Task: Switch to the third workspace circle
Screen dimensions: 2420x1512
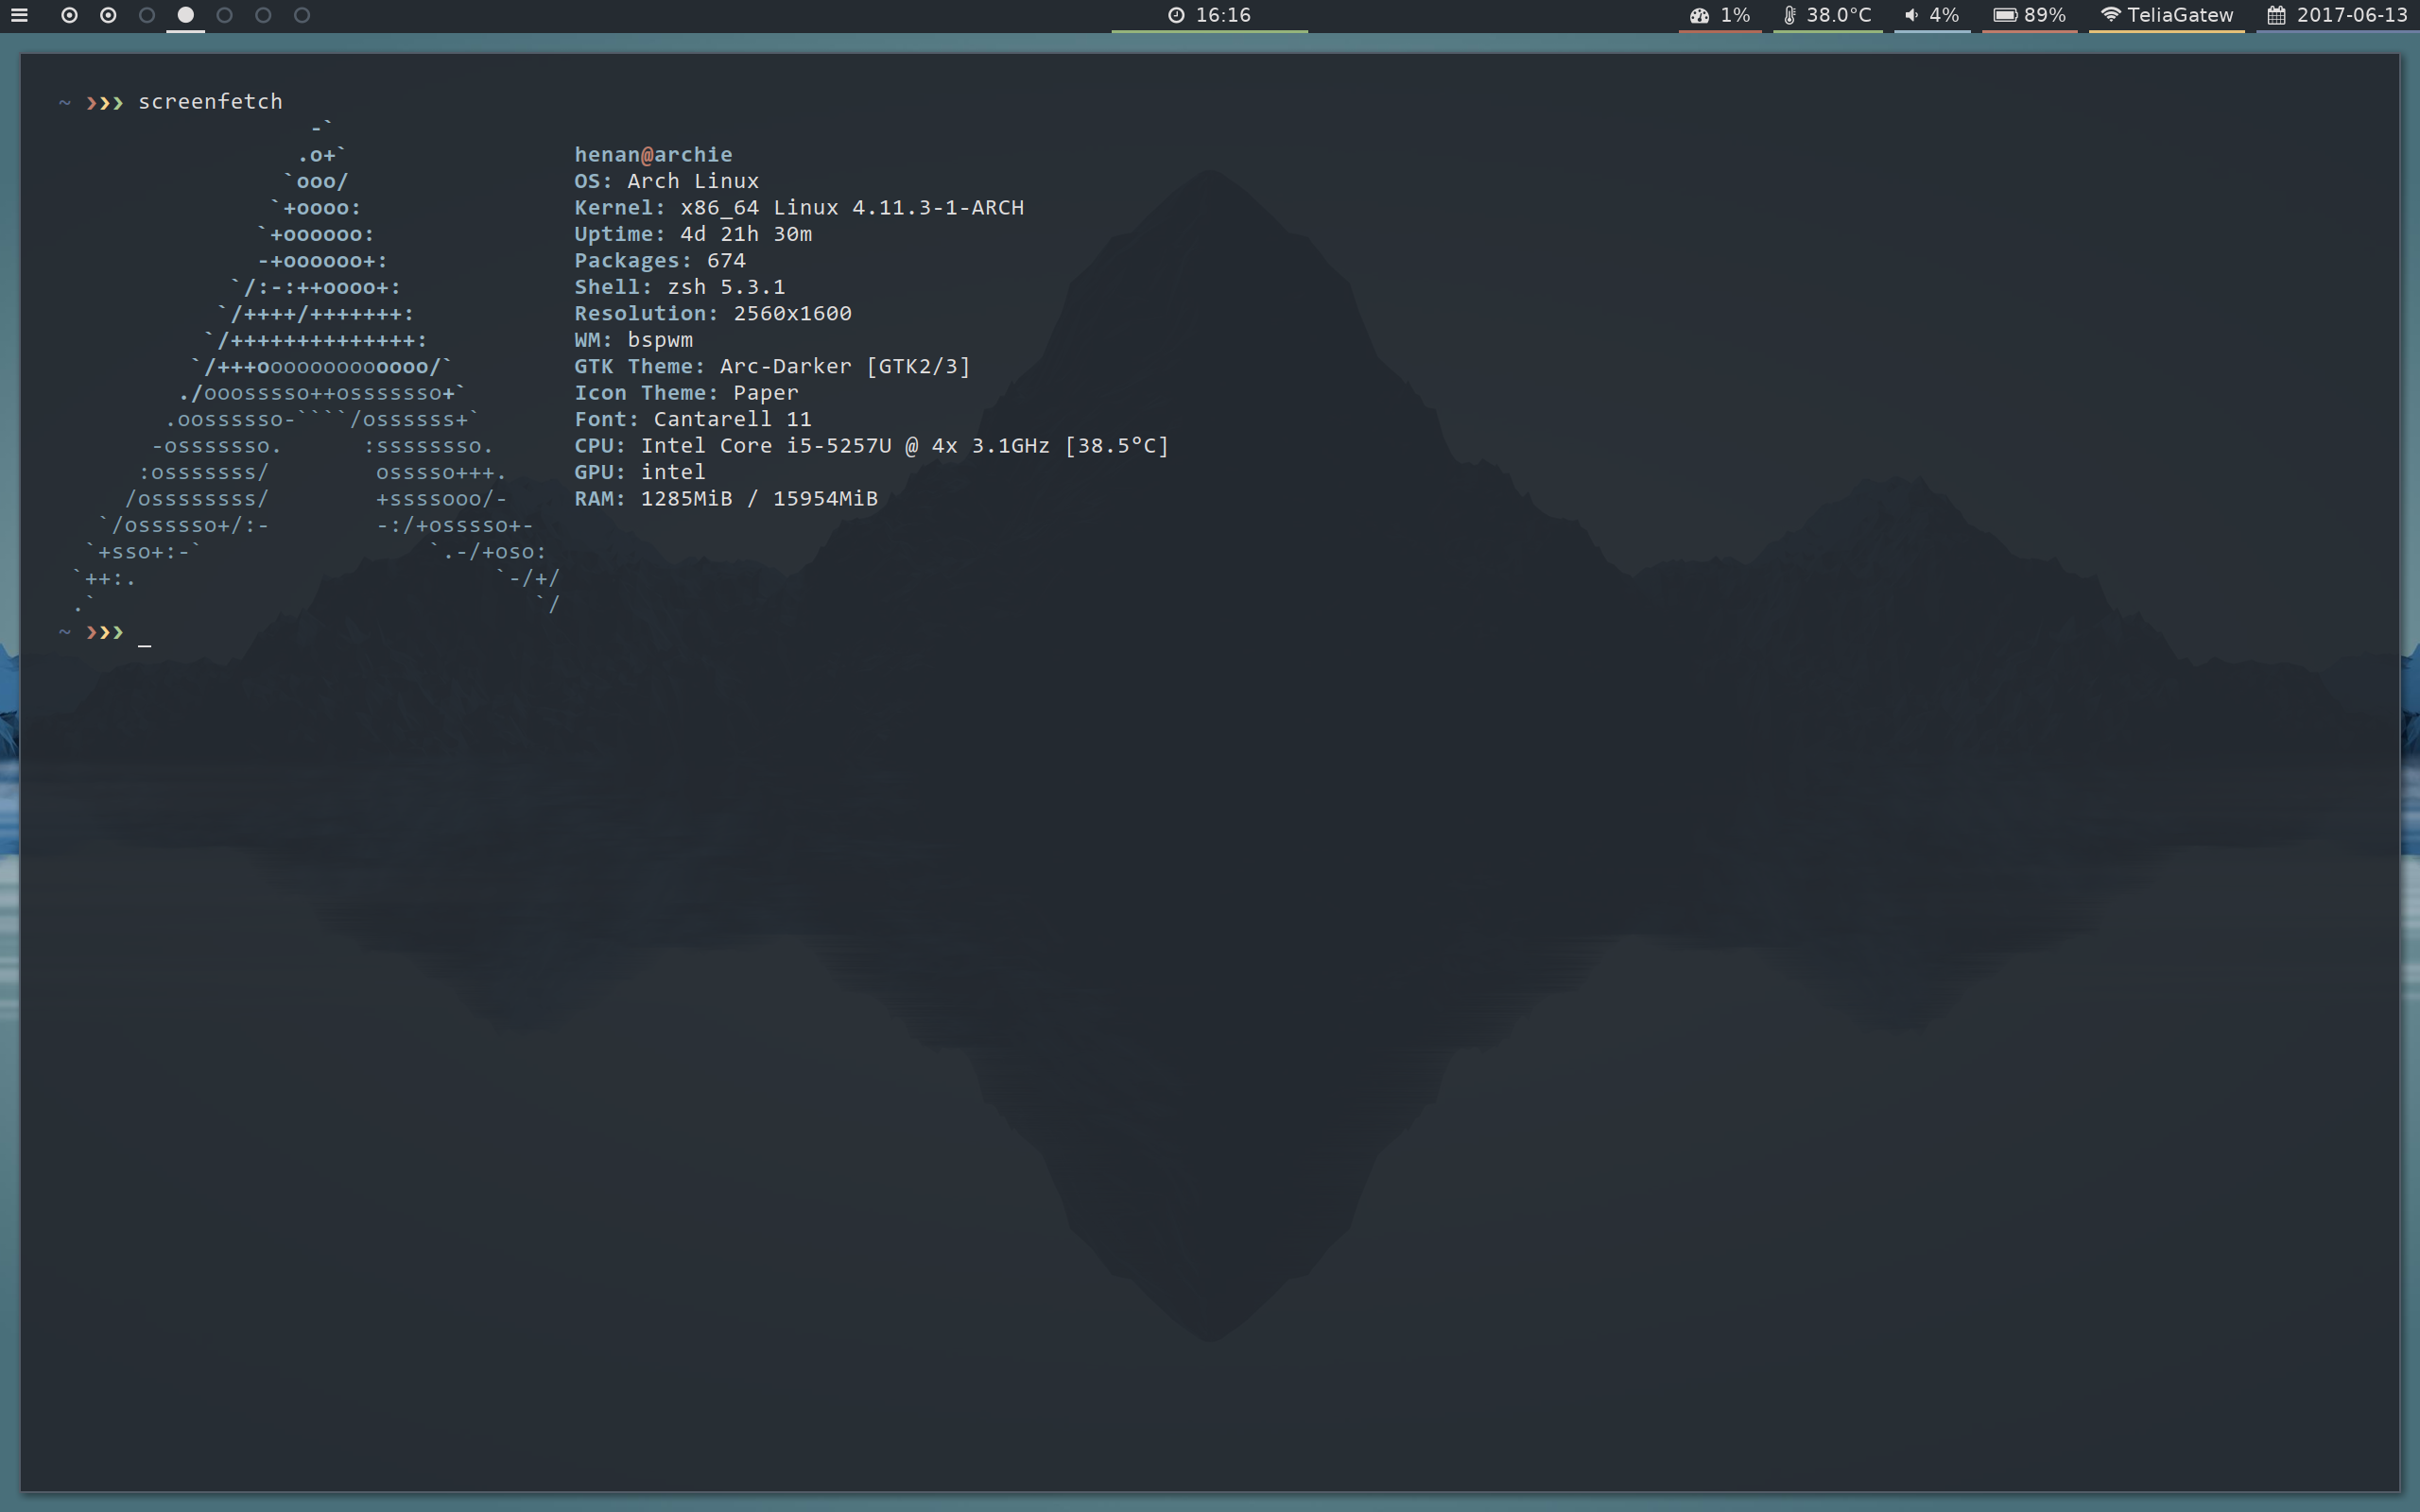Action: 147,15
